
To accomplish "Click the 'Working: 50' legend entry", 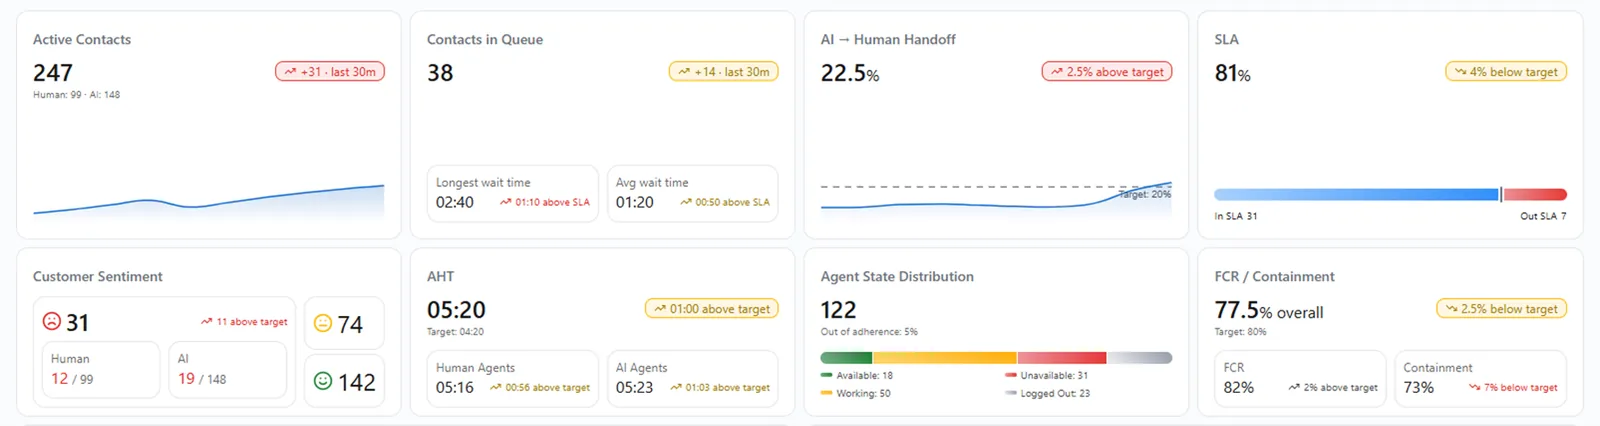I will pos(856,394).
